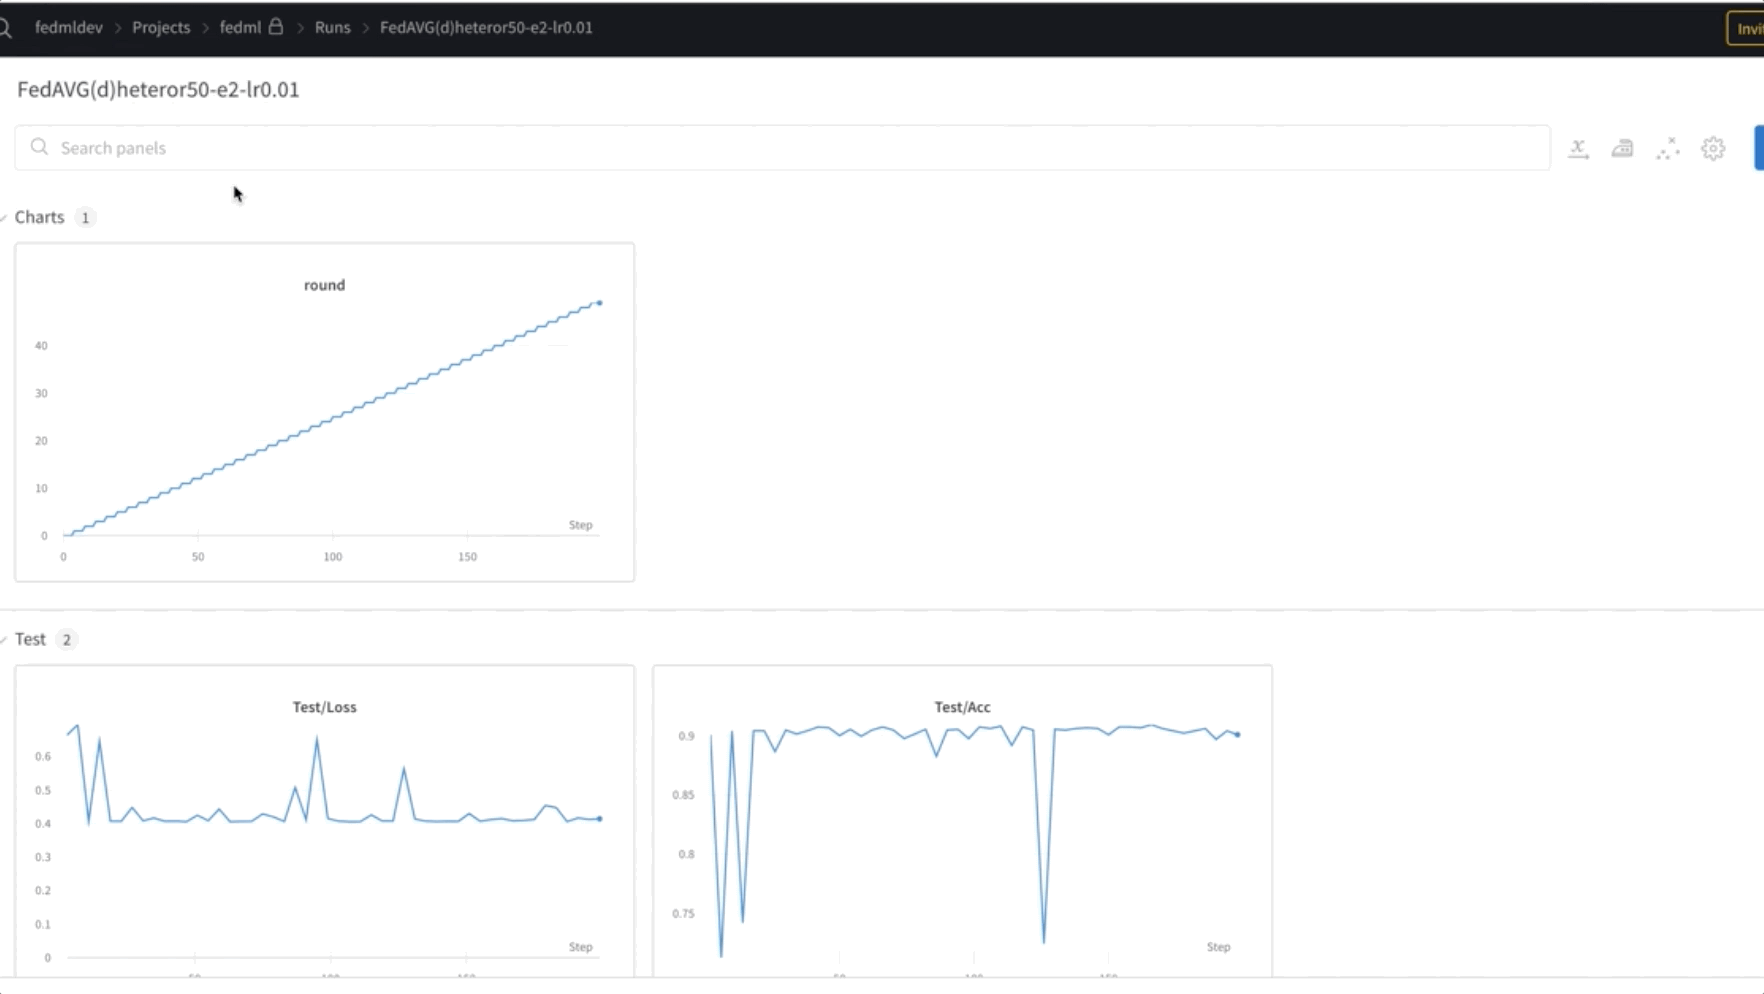Click the Invite button at top right
The image size is (1764, 994).
tap(1746, 29)
